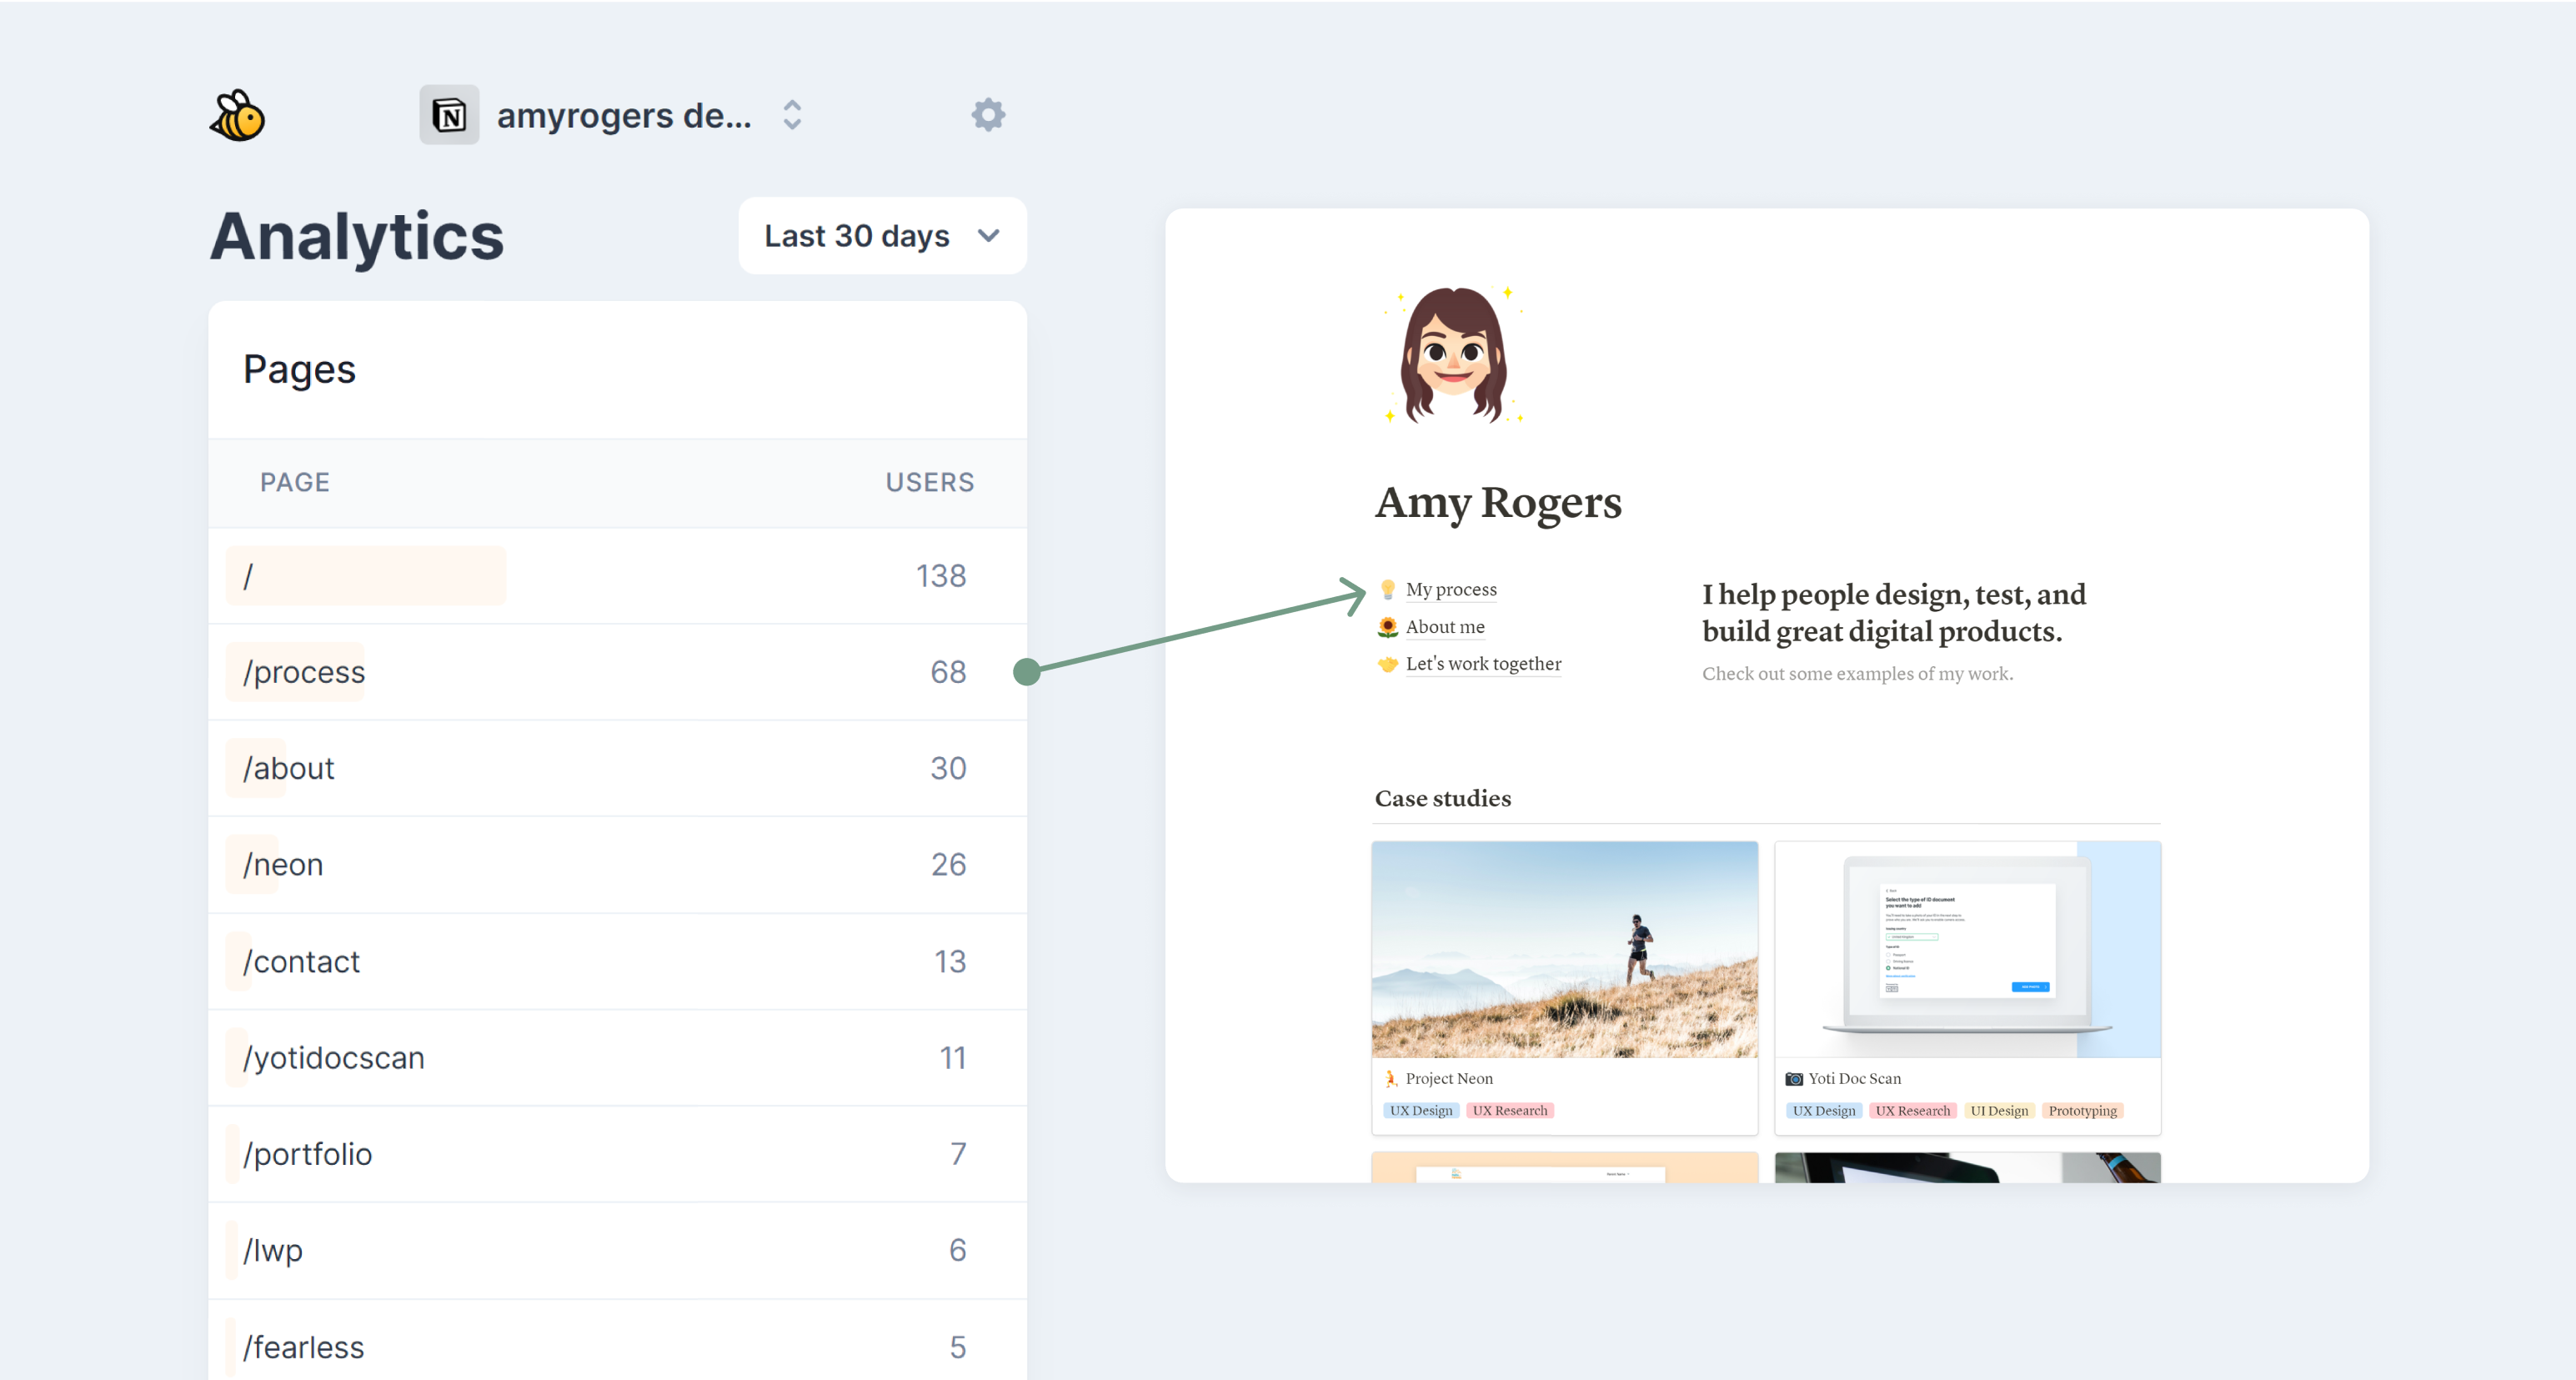Select the /process page row
The image size is (2576, 1380).
point(617,672)
